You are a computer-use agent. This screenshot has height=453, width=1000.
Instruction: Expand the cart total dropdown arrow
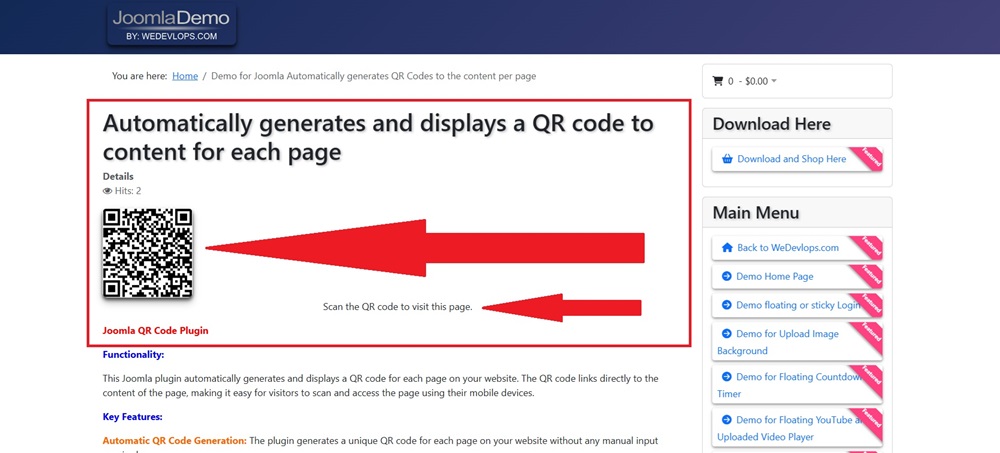click(x=774, y=81)
